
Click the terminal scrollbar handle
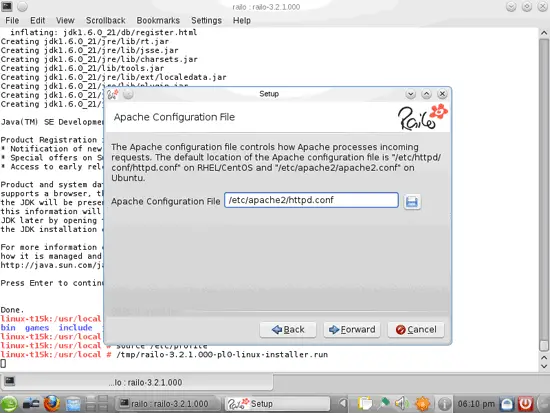pyautogui.click(x=544, y=346)
